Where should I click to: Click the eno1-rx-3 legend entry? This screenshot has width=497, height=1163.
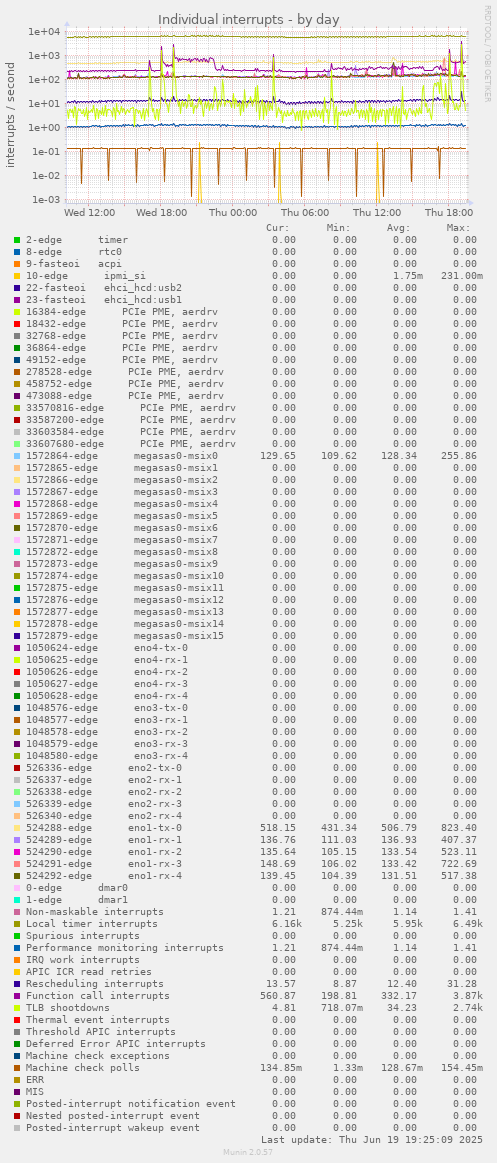click(x=100, y=863)
